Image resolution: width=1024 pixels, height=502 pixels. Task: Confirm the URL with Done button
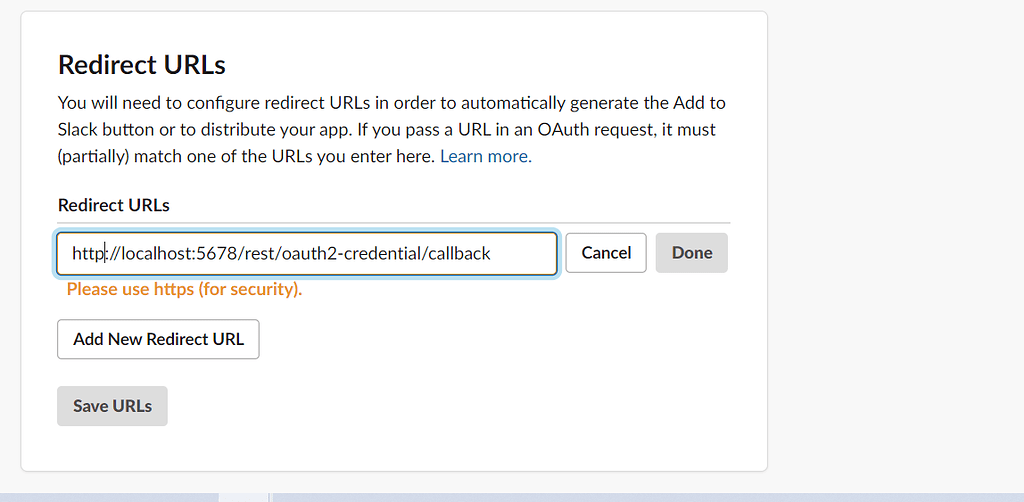691,253
